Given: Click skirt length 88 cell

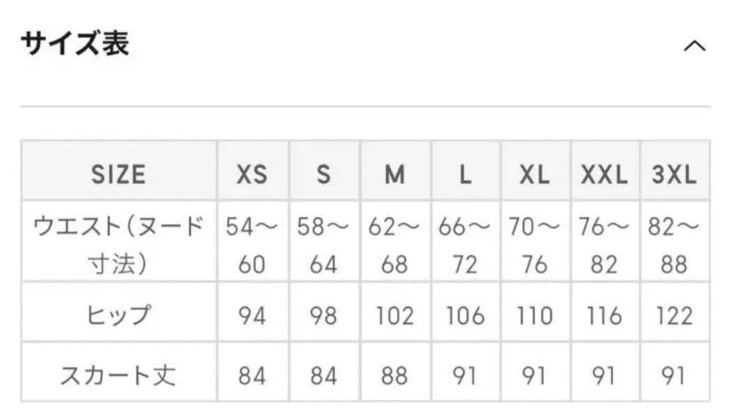Looking at the screenshot, I should pos(395,377).
